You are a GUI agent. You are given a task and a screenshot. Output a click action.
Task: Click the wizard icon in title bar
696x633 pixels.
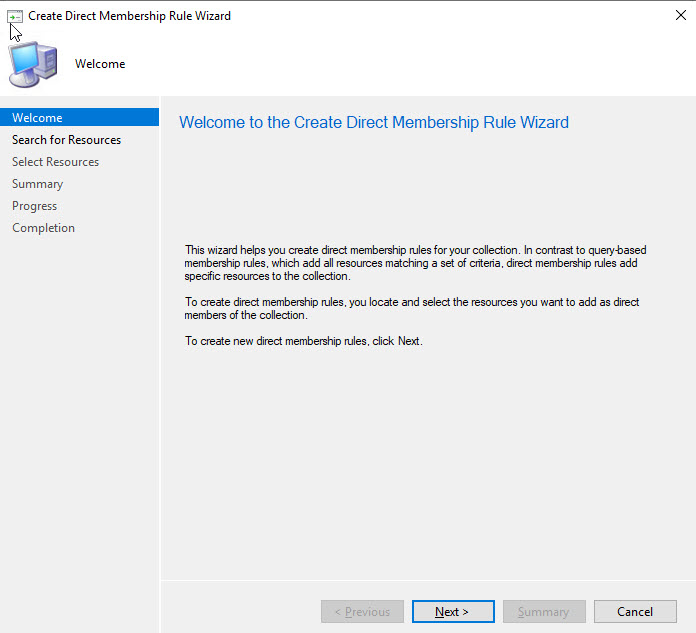(x=14, y=16)
